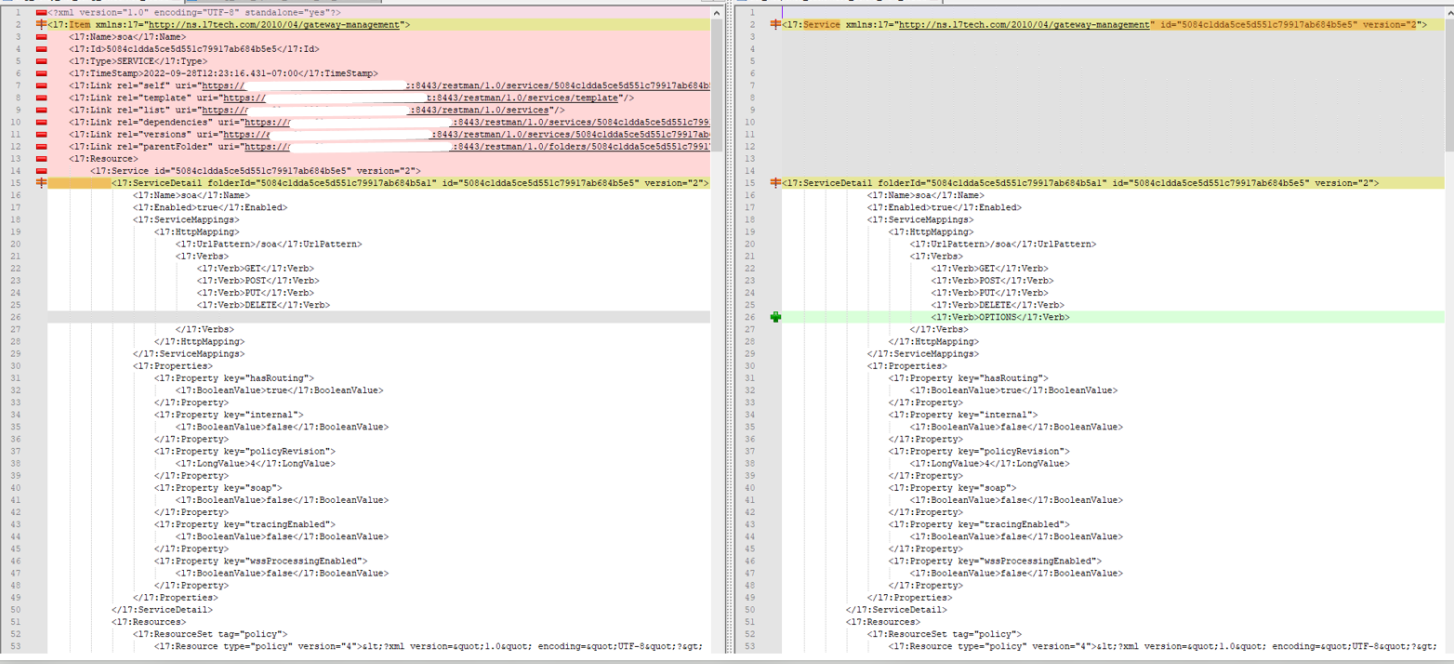Click the changed marker on right pane ServiceDetail line
The image size is (1454, 664).
[776, 183]
